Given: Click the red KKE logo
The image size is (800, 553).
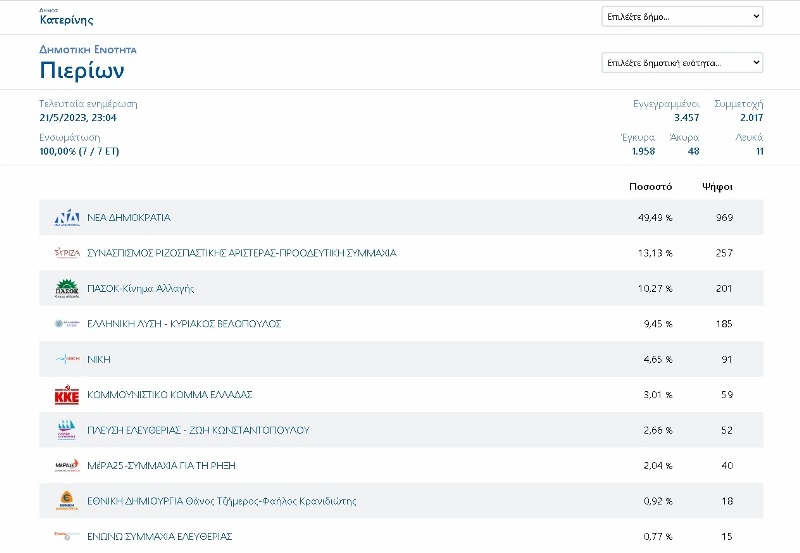Looking at the screenshot, I should [x=67, y=395].
